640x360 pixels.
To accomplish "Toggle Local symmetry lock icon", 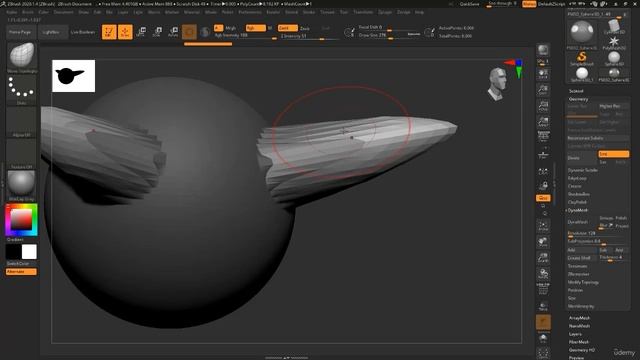I will (x=543, y=186).
